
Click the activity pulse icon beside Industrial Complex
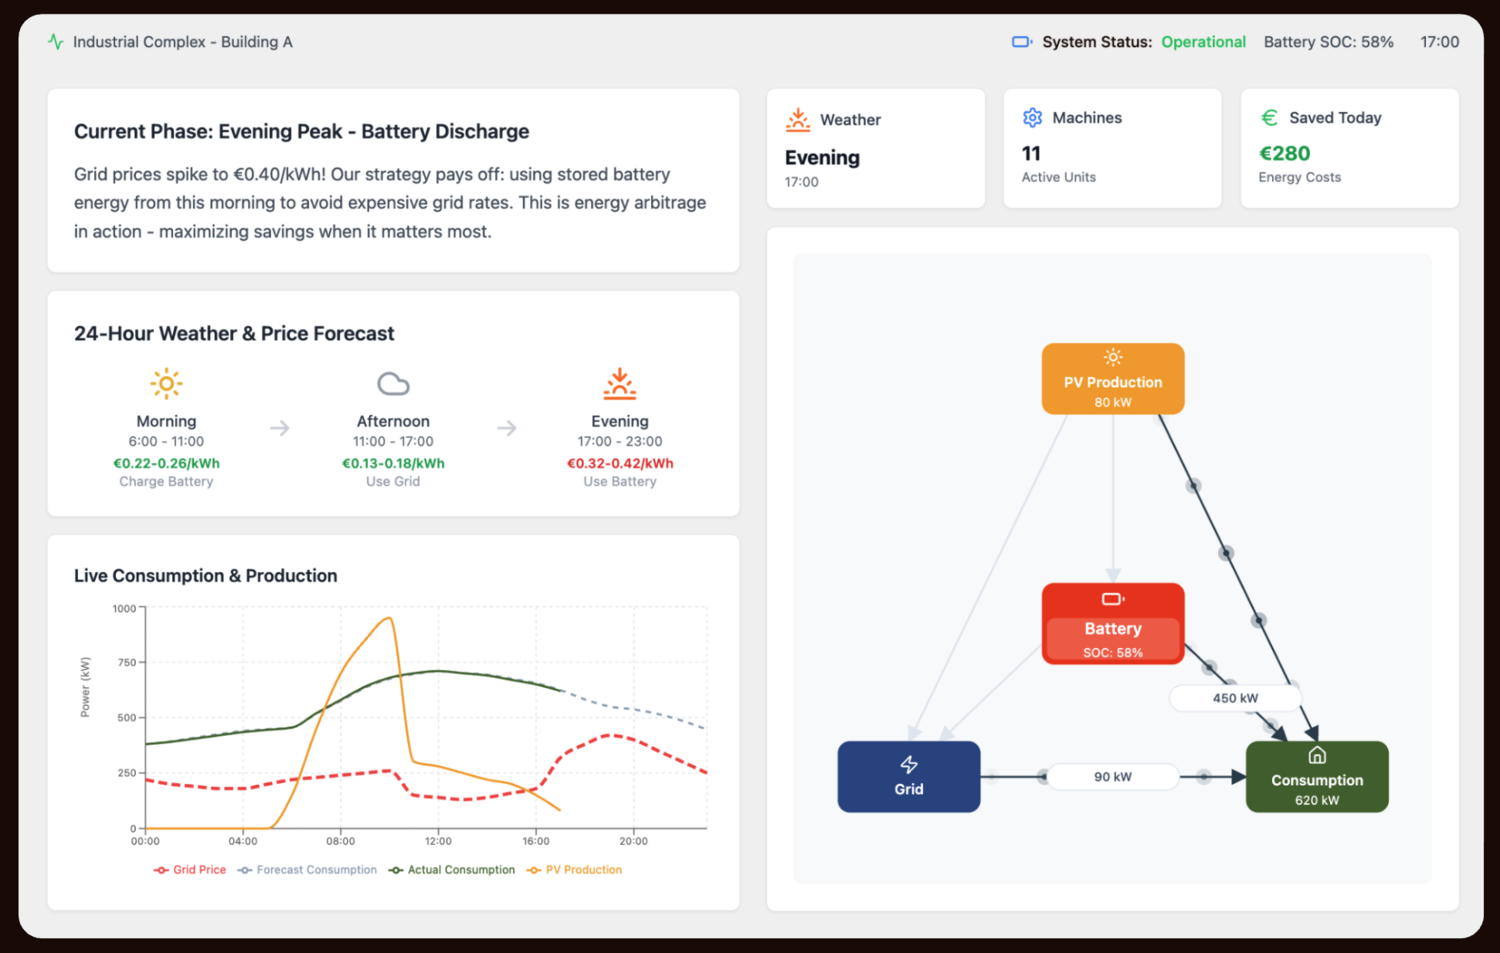pyautogui.click(x=55, y=42)
